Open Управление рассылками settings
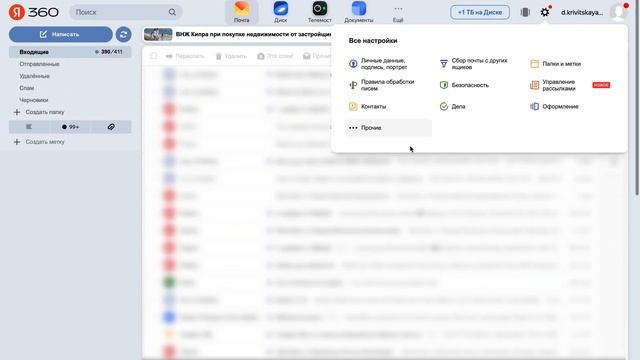Viewport: 640px width, 360px height. point(569,85)
